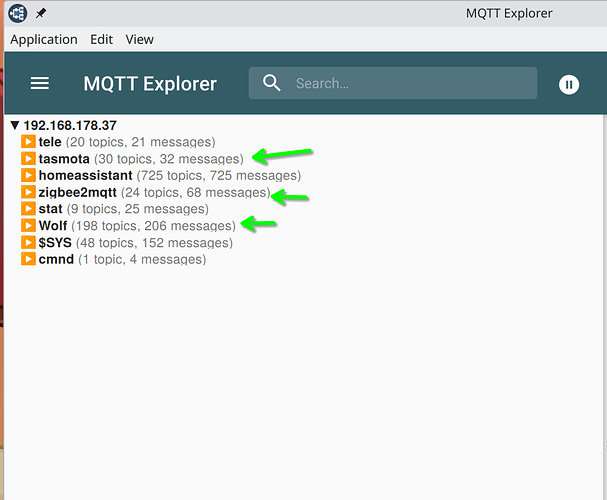Expand the Wolf topic arrow
This screenshot has height=500, width=607.
[x=28, y=226]
